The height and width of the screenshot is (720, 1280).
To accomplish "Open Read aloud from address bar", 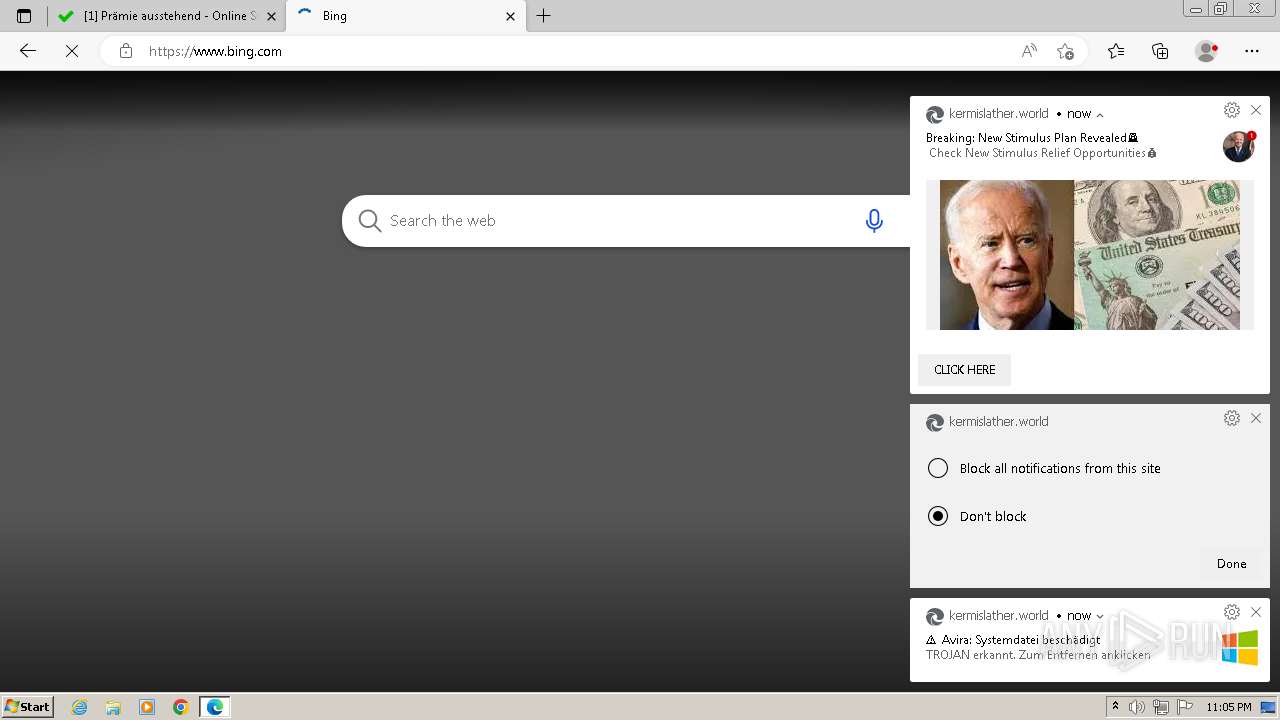I will [x=1029, y=51].
